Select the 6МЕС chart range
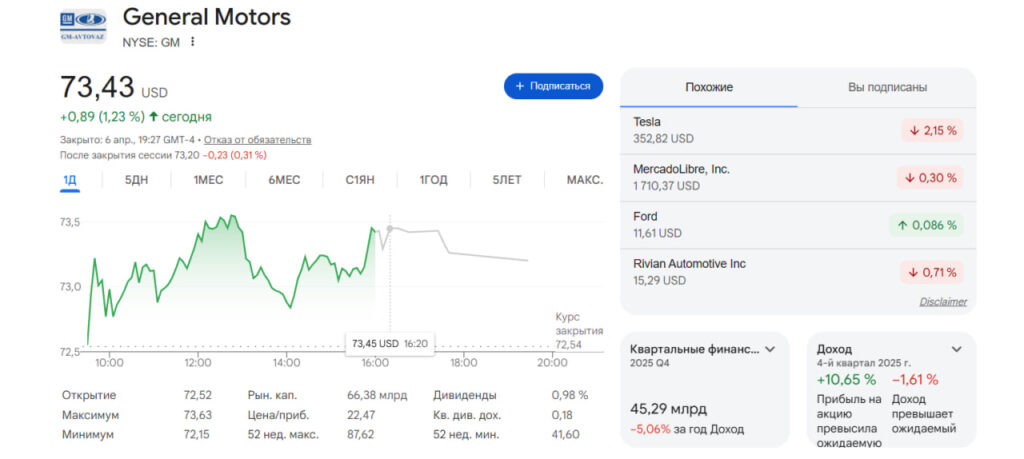 (x=284, y=180)
